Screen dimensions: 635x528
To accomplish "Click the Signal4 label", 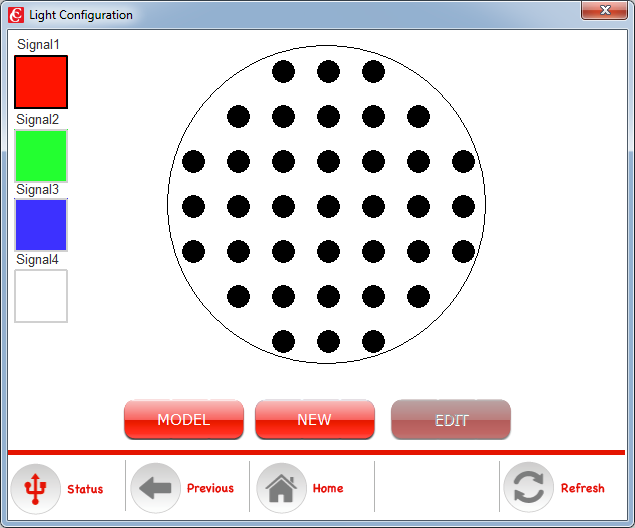I will pos(38,260).
